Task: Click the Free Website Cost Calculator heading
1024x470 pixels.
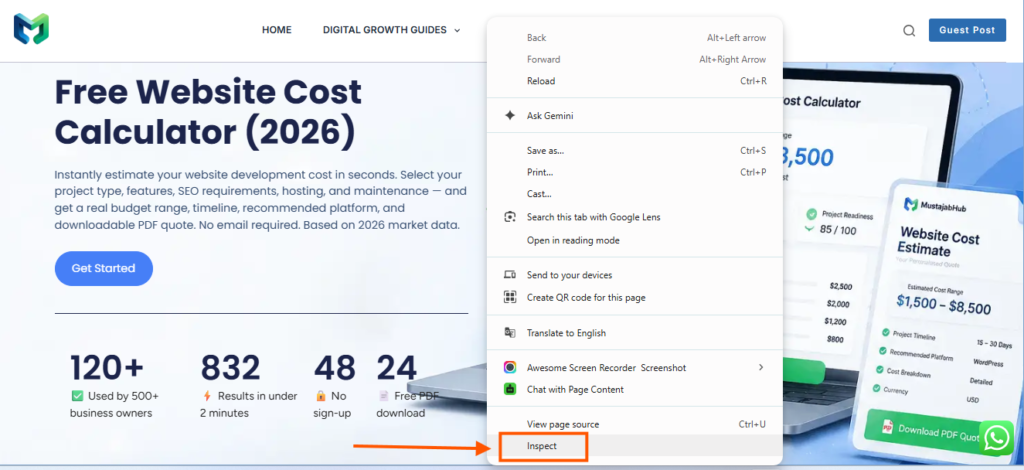Action: pyautogui.click(x=208, y=112)
